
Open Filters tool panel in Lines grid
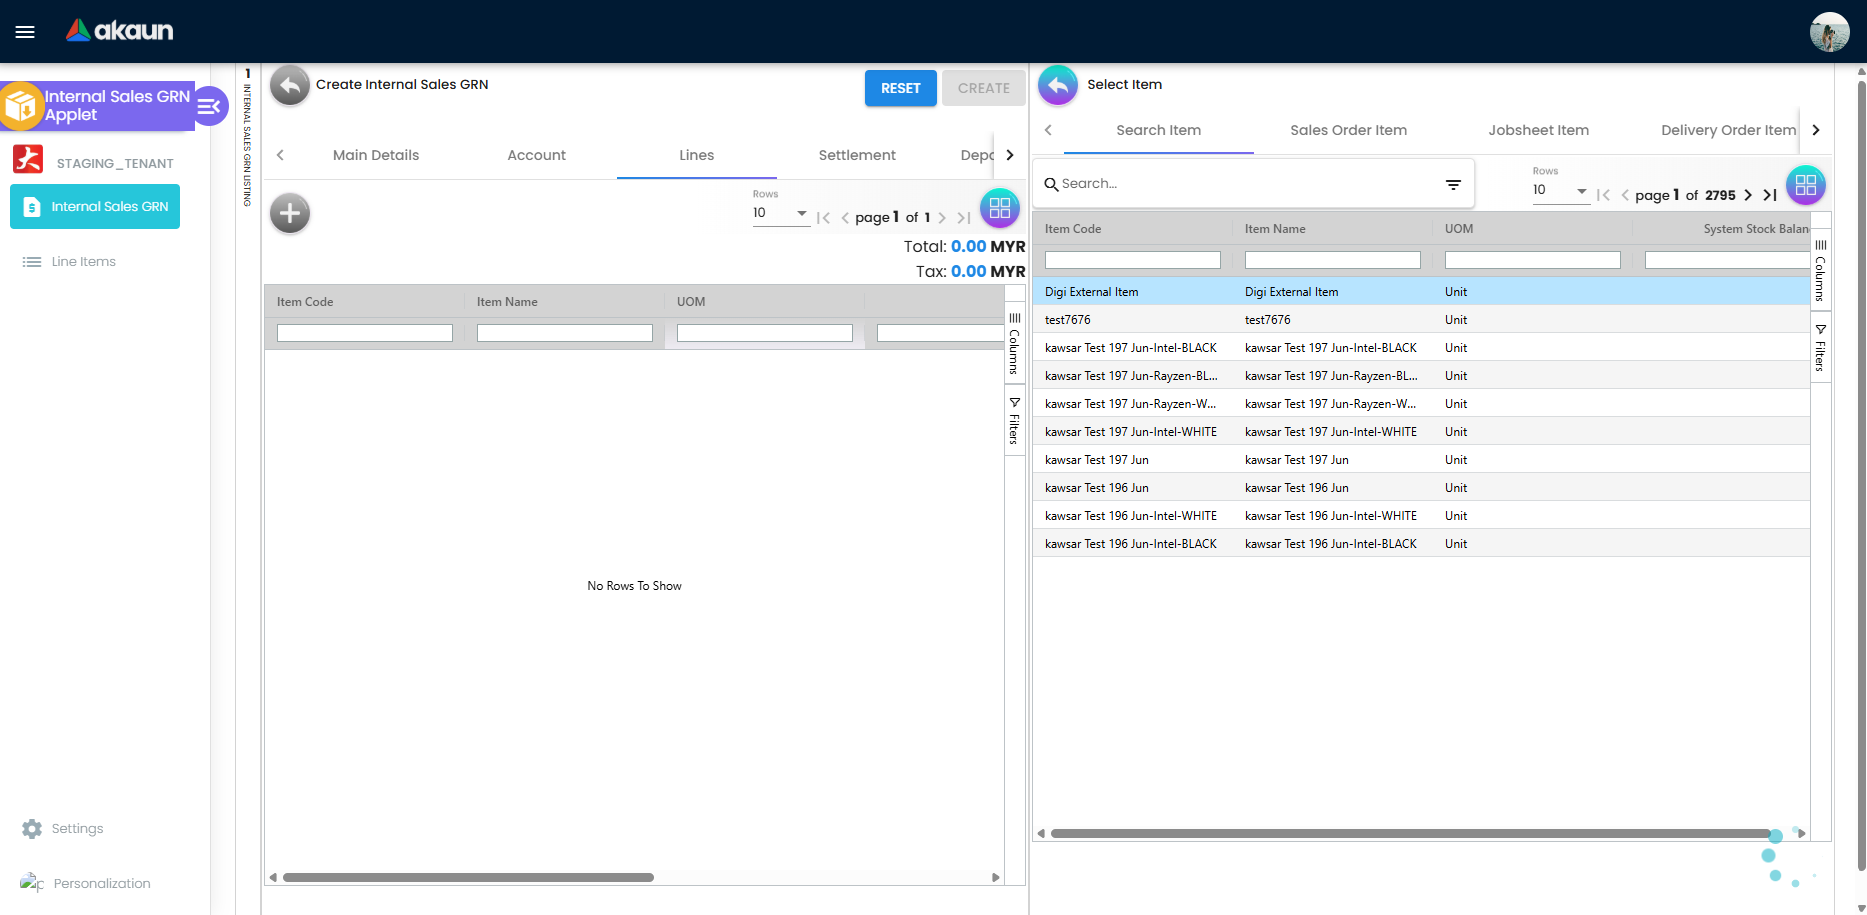(1014, 420)
